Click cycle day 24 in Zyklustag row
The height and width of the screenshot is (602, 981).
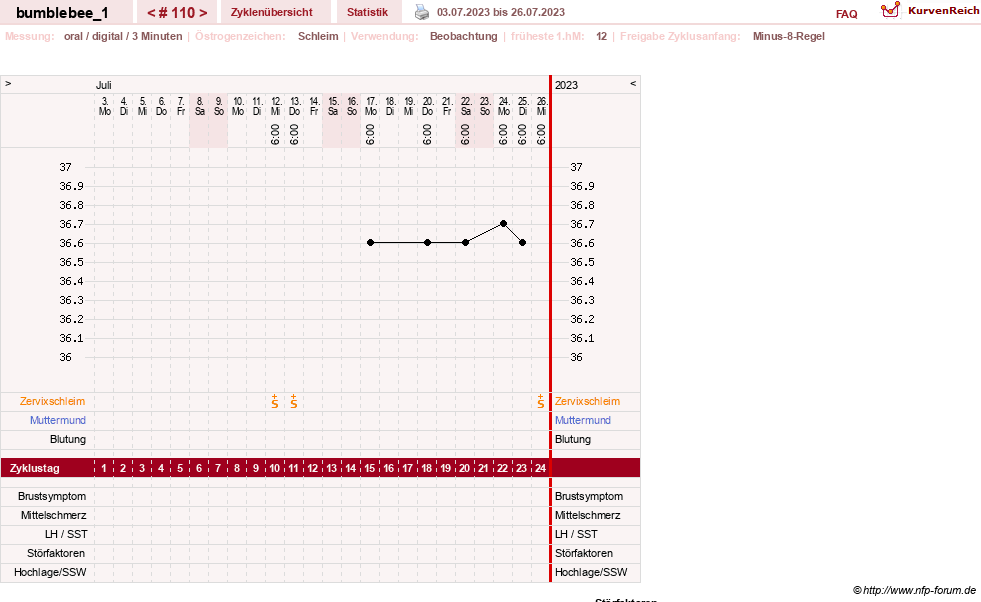(x=540, y=468)
